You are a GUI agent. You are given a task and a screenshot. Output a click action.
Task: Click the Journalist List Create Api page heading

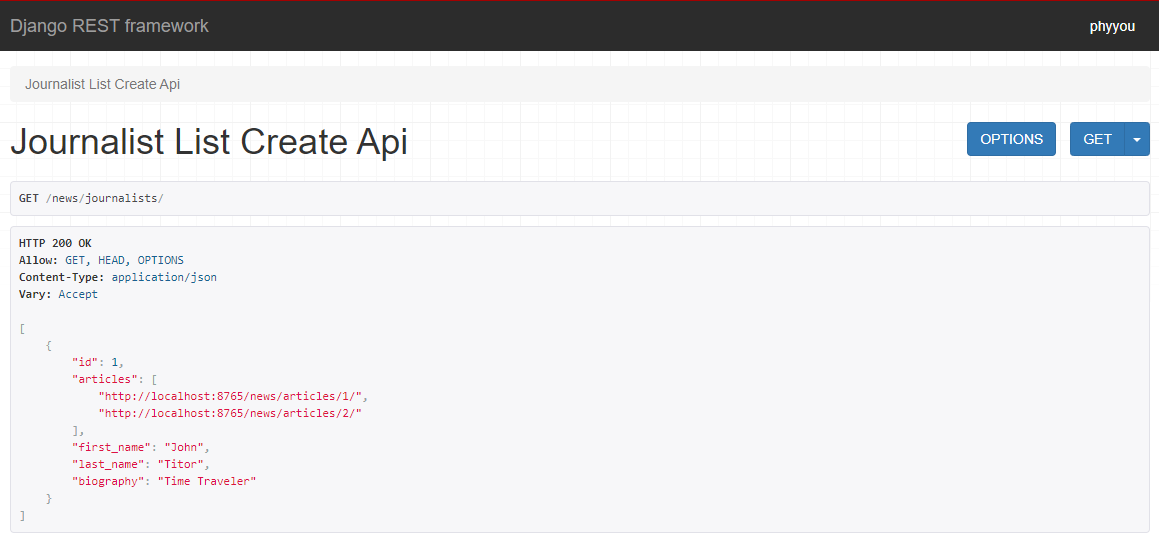[209, 141]
